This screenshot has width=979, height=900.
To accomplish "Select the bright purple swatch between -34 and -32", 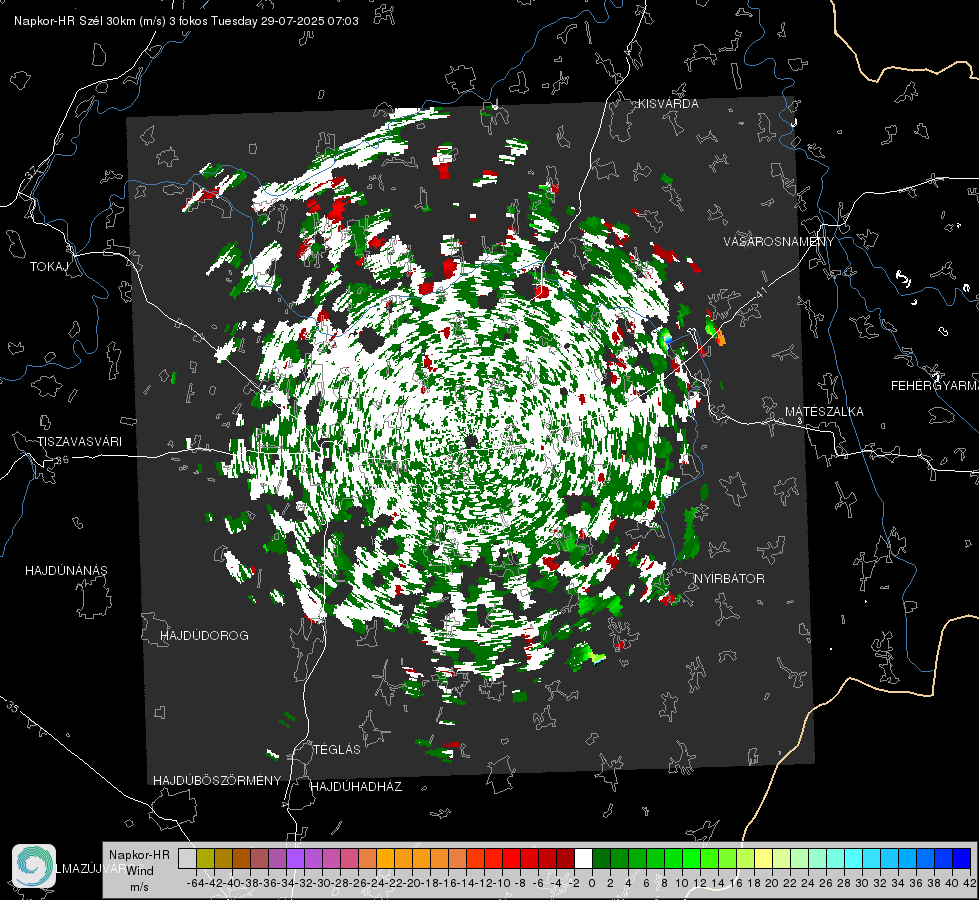I will tap(295, 858).
